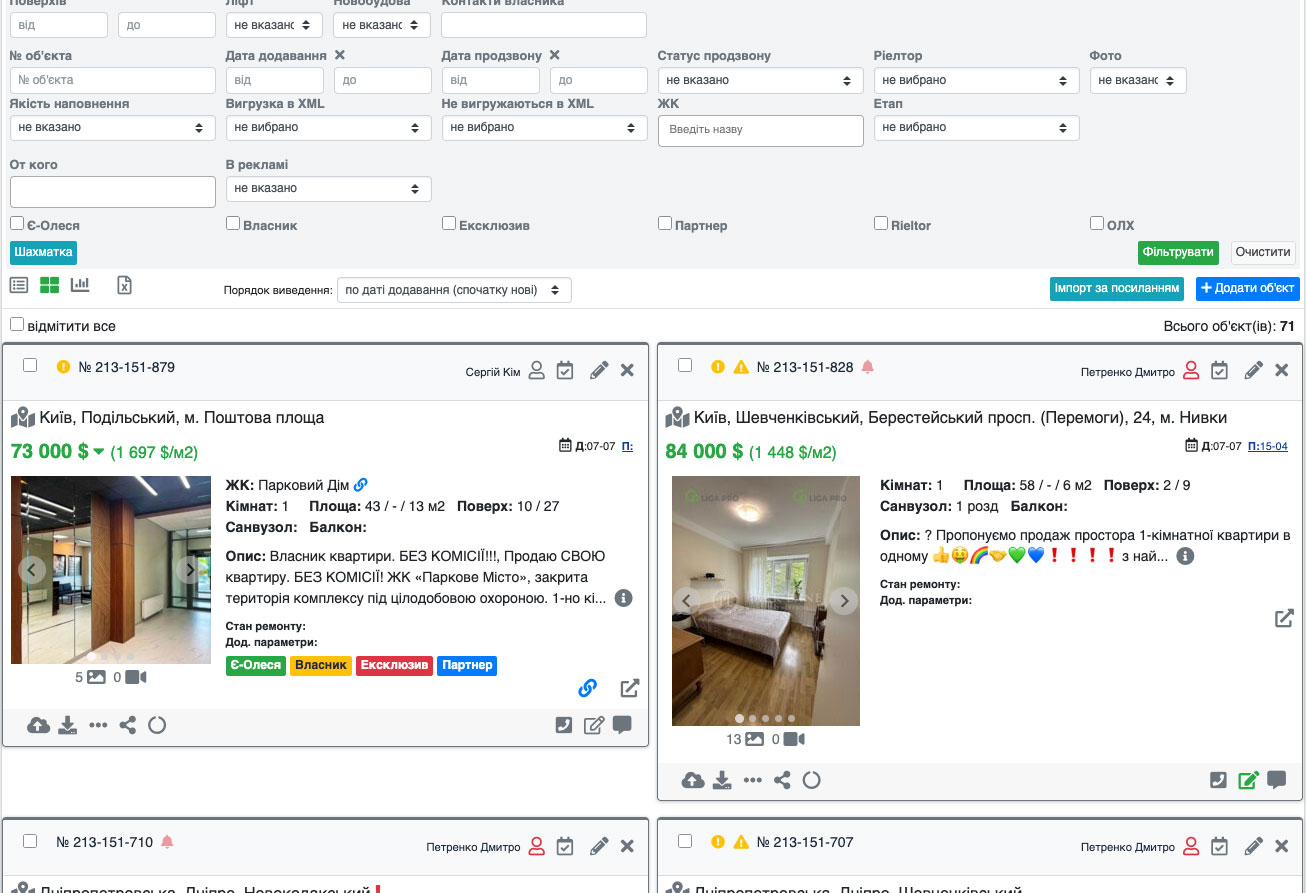Open map marker for Поштова площа listing

pyautogui.click(x=23, y=417)
